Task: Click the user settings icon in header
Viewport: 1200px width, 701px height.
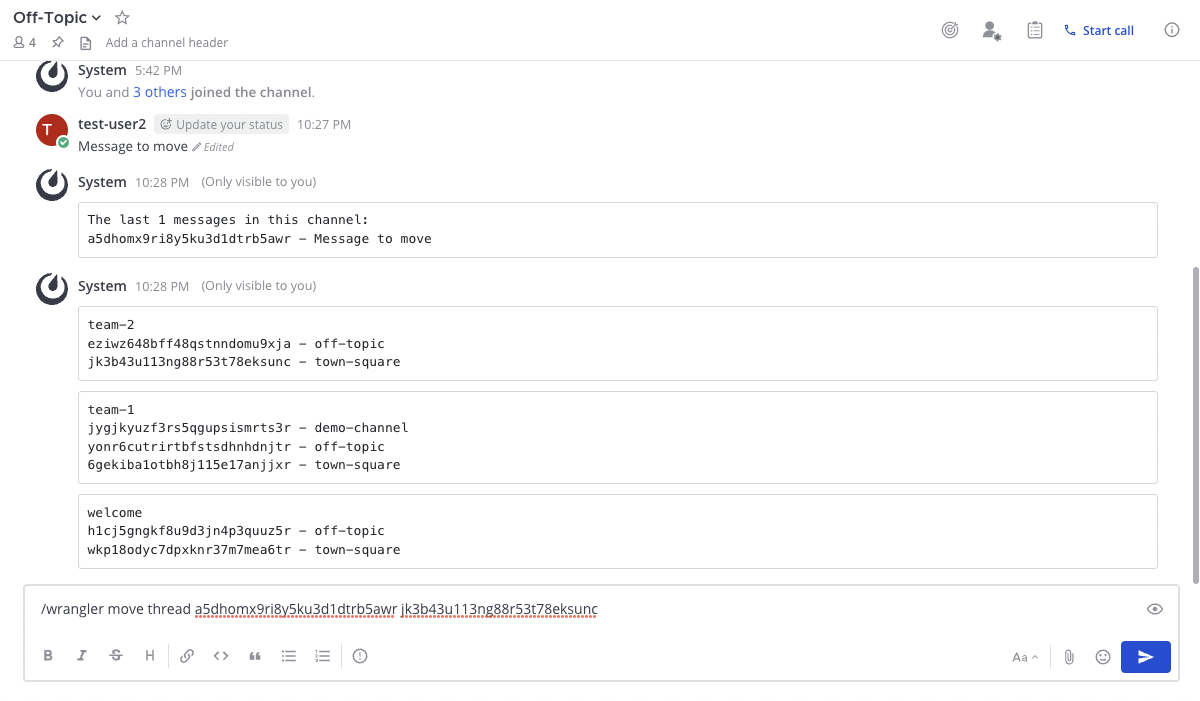Action: tap(991, 31)
